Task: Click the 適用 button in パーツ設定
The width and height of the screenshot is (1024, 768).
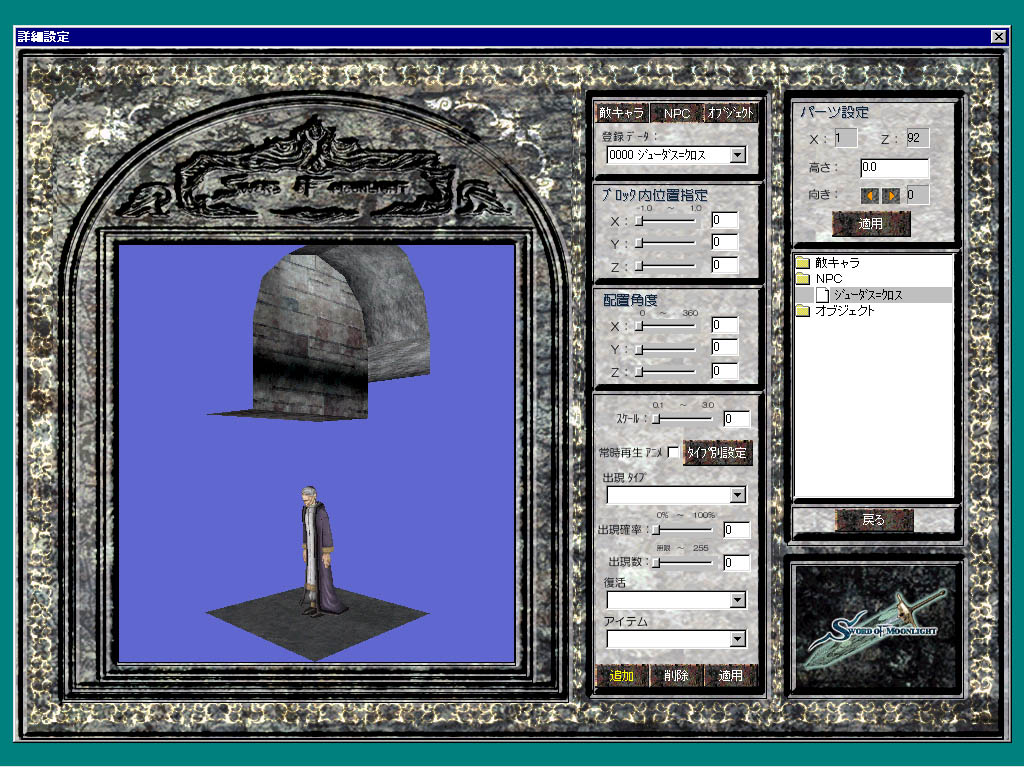Action: pyautogui.click(x=871, y=224)
